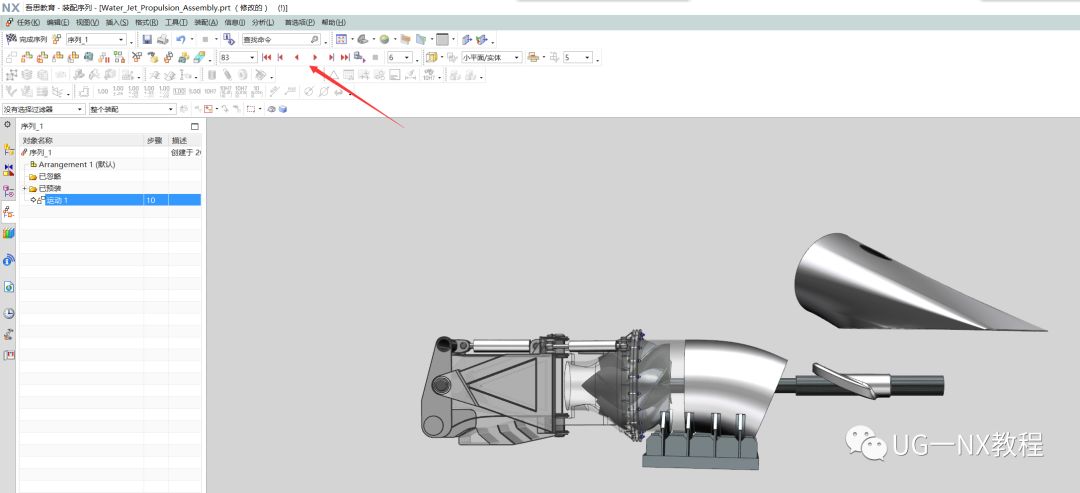Click the view orientation grid icon
This screenshot has height=493, width=1080.
pos(340,39)
